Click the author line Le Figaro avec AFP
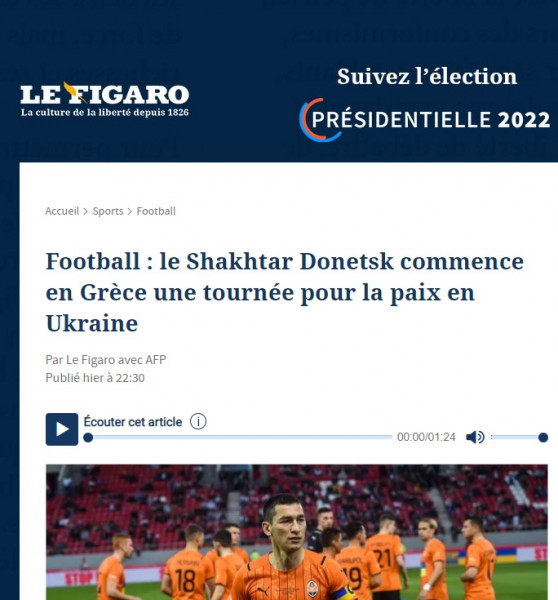The image size is (558, 600). (106, 360)
